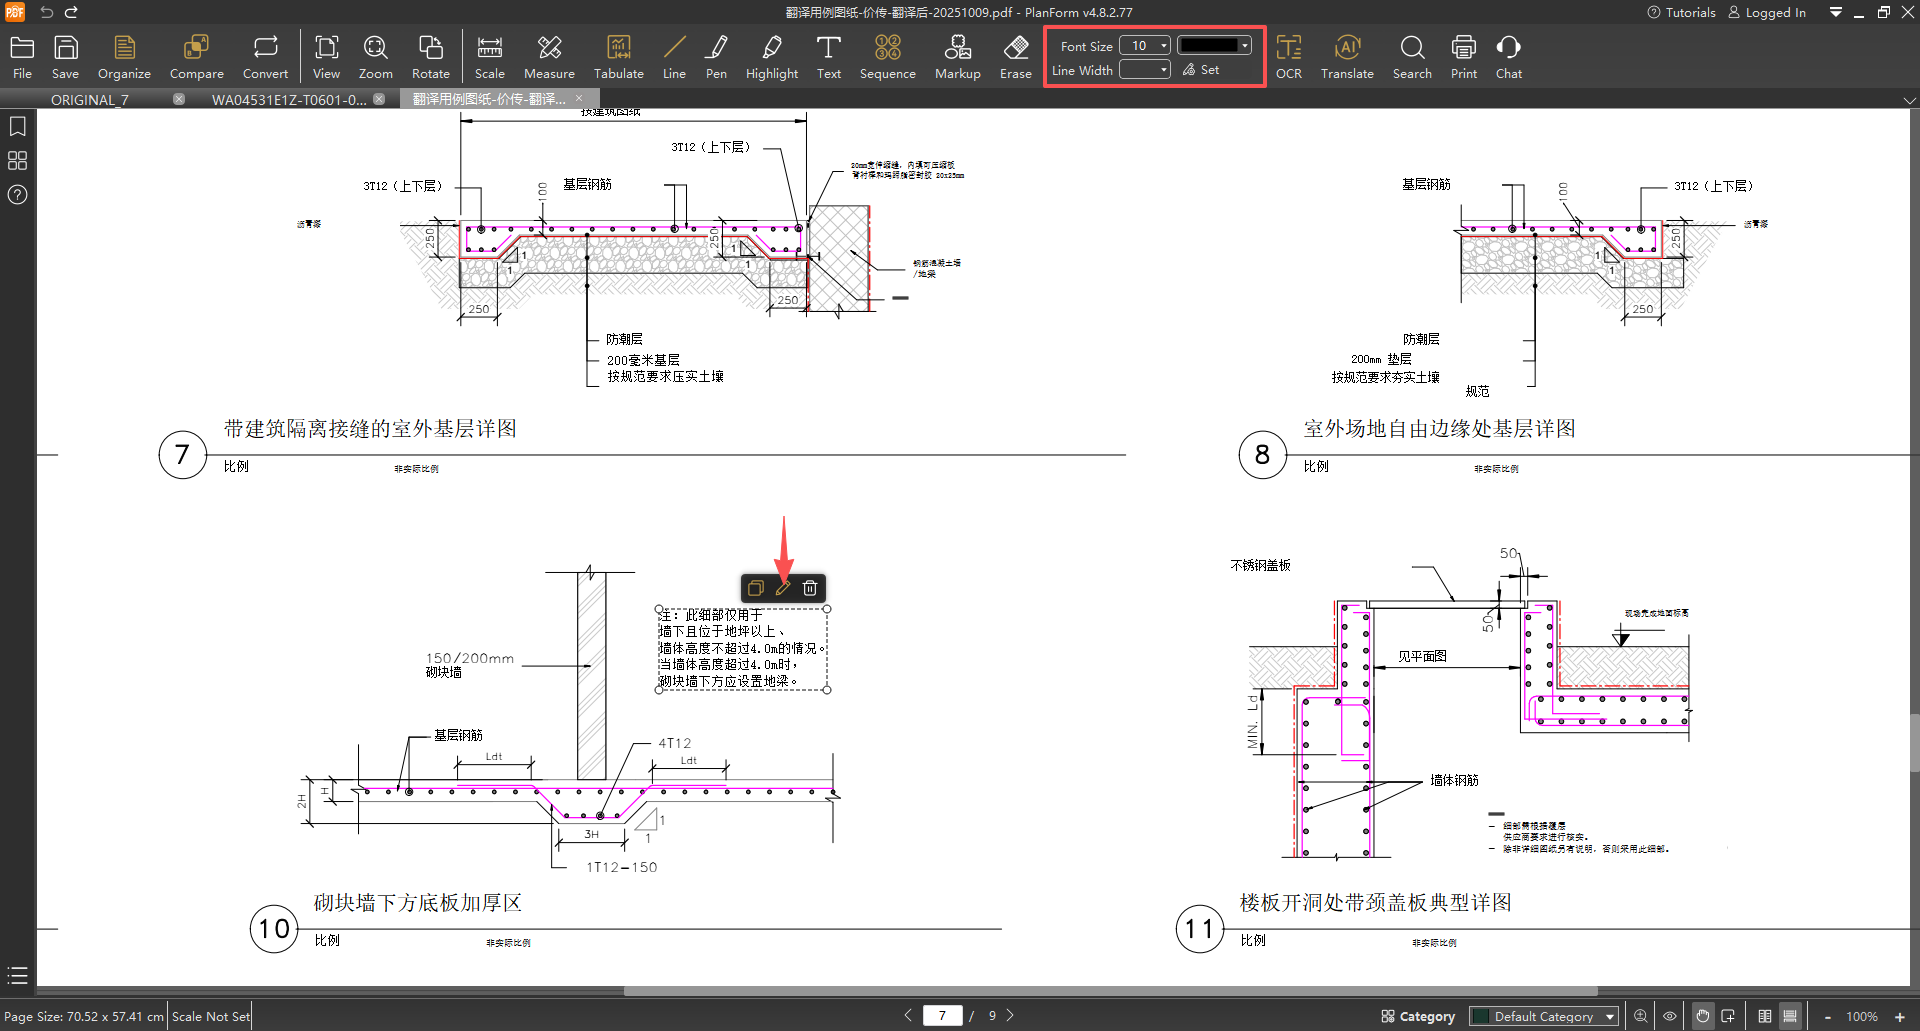Viewport: 1920px width, 1031px height.
Task: Open the Tabulate tool
Action: click(618, 57)
